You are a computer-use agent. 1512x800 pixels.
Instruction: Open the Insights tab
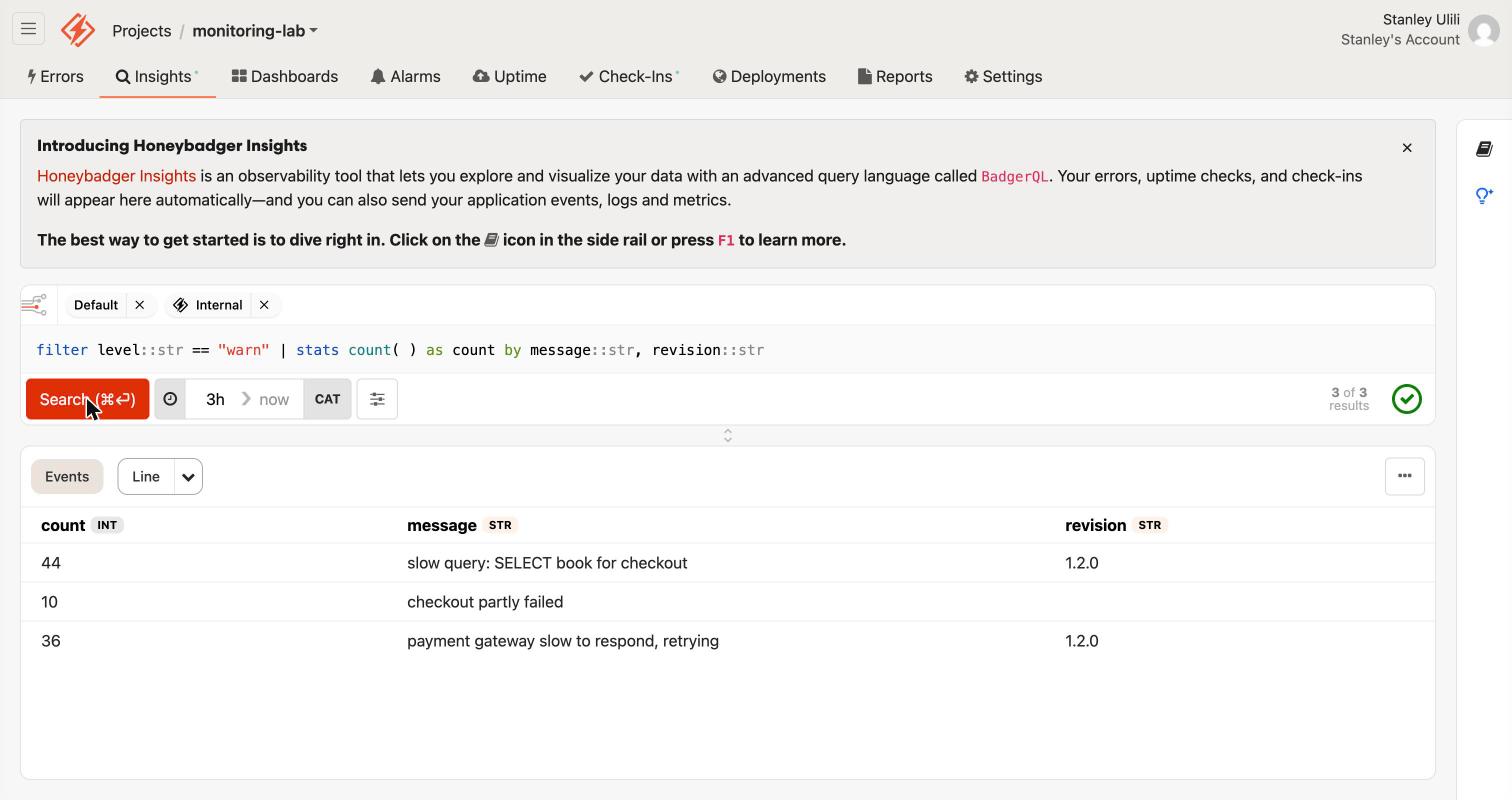tap(157, 77)
